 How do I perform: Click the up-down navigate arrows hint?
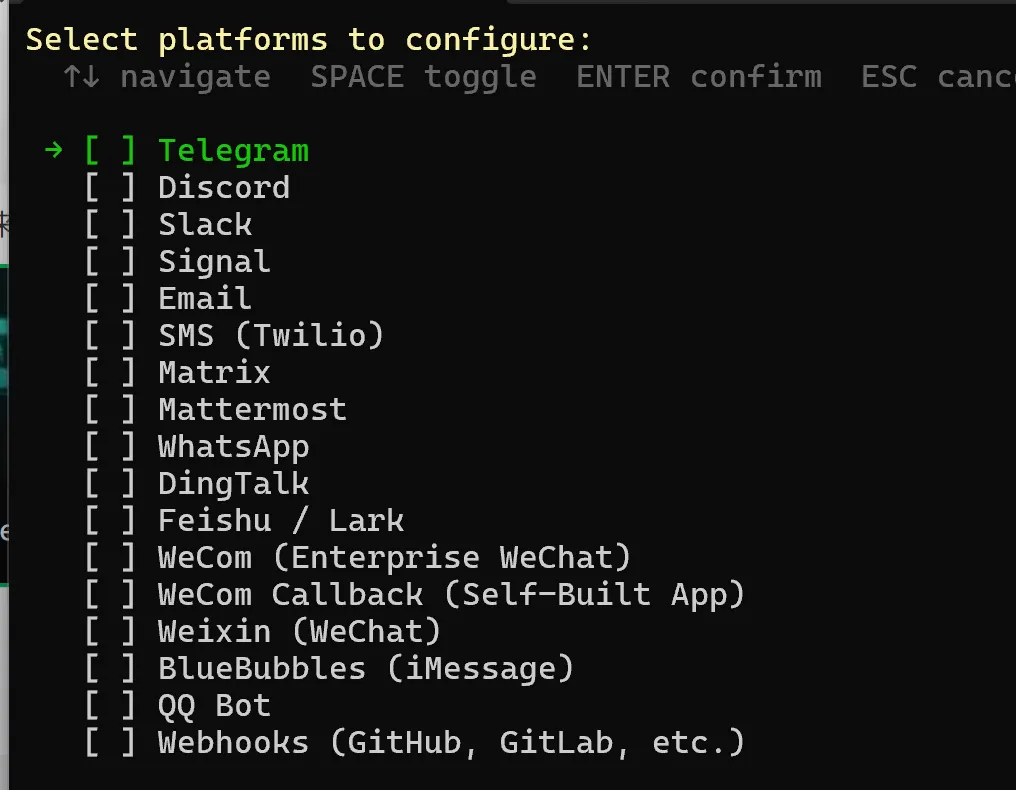tap(80, 77)
